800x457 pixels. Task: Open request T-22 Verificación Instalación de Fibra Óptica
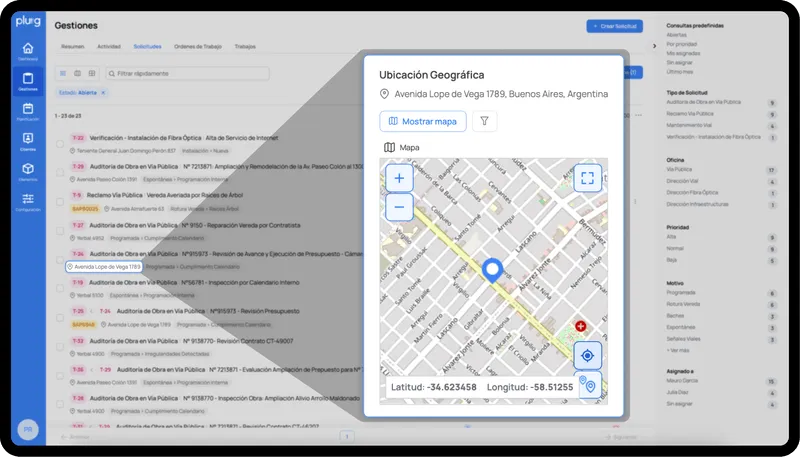click(x=184, y=138)
